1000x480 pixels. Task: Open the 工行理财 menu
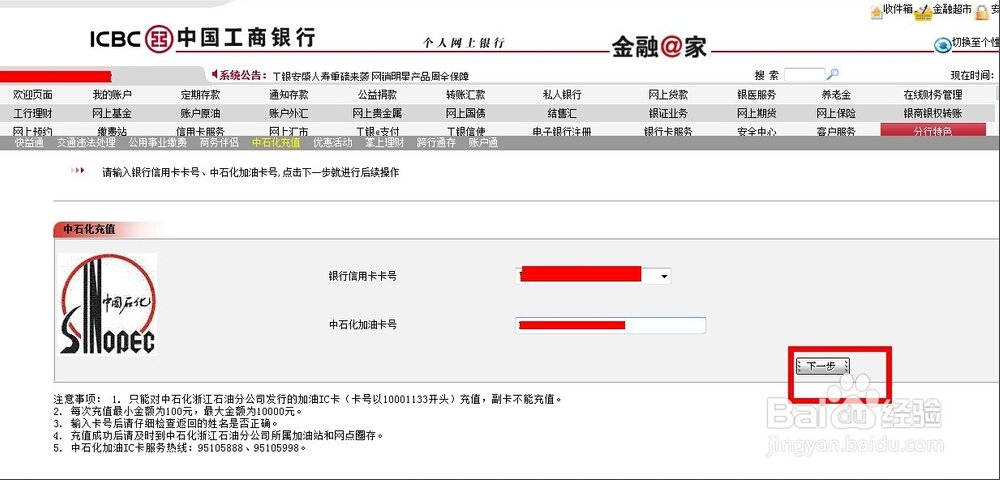tap(33, 113)
